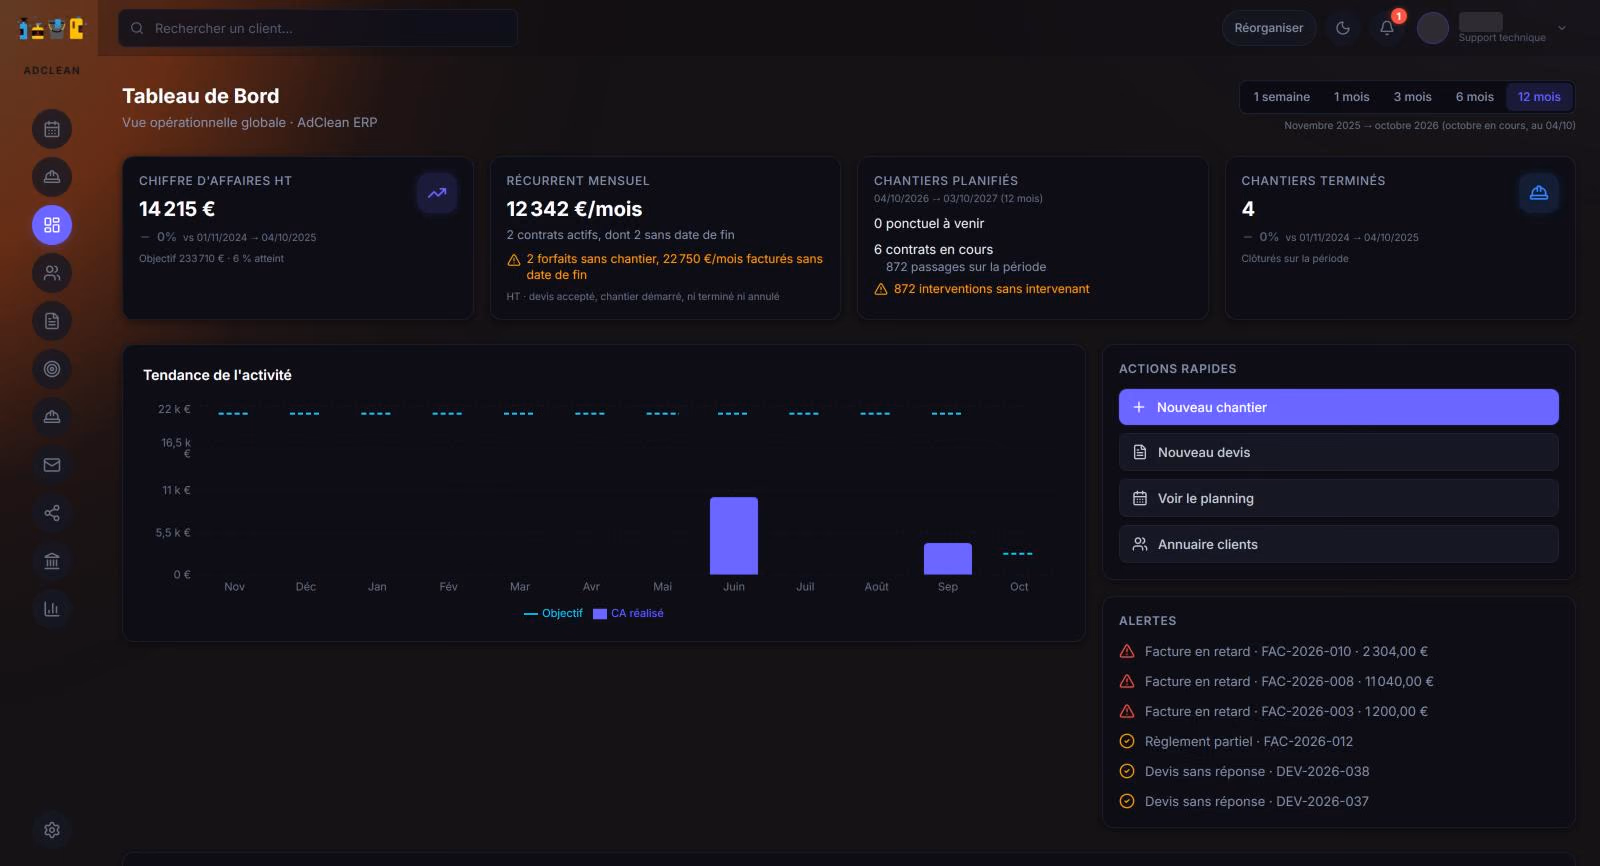1600x866 pixels.
Task: Switch period to 1 mois
Action: pyautogui.click(x=1352, y=97)
